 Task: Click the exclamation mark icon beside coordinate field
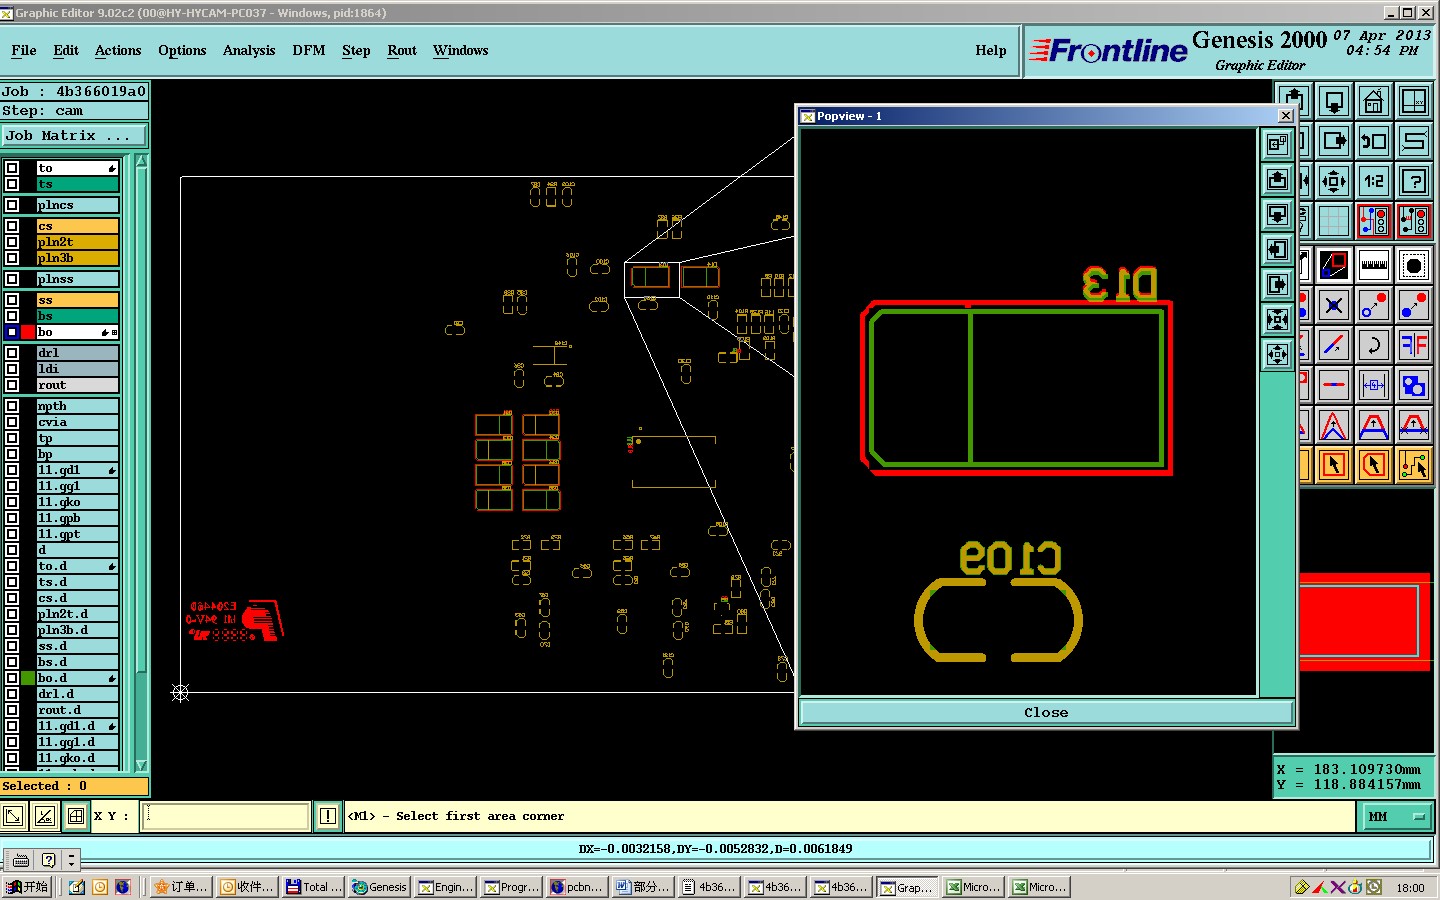[327, 816]
